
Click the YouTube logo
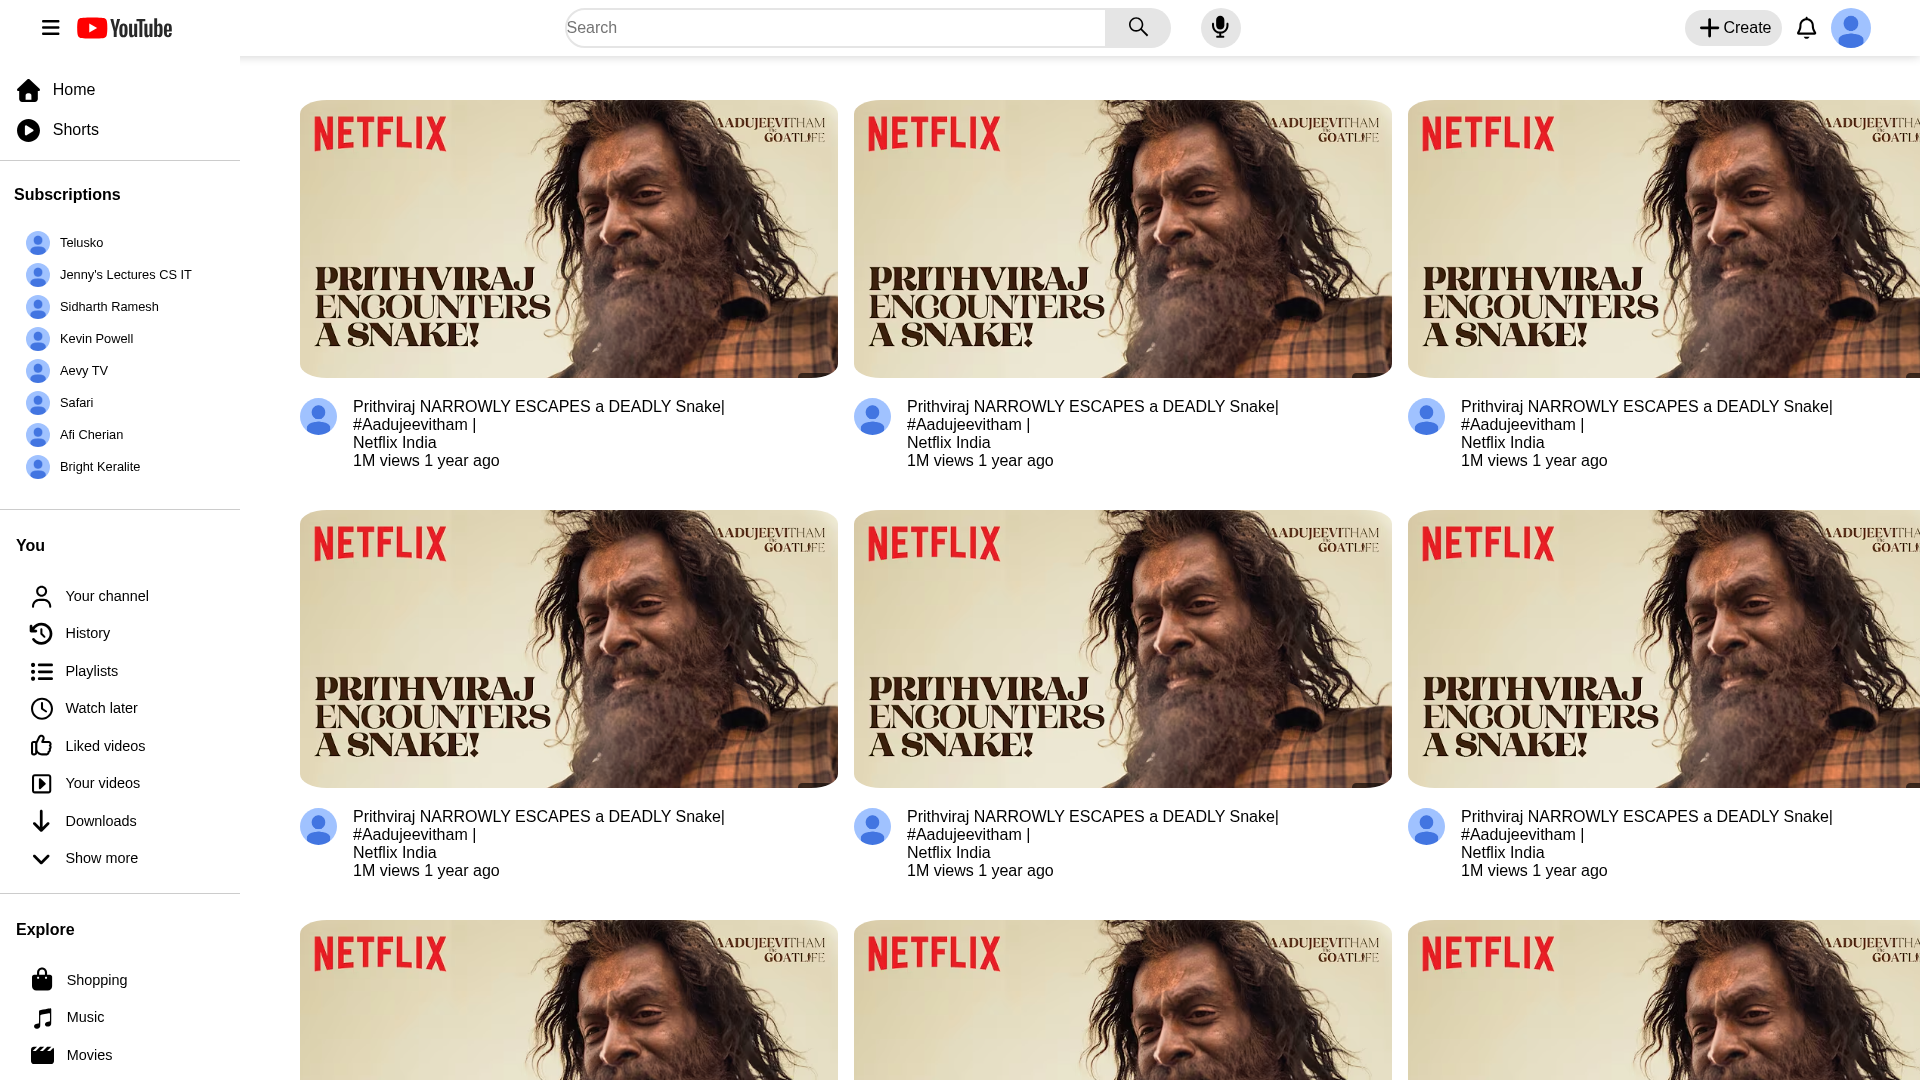pos(125,28)
